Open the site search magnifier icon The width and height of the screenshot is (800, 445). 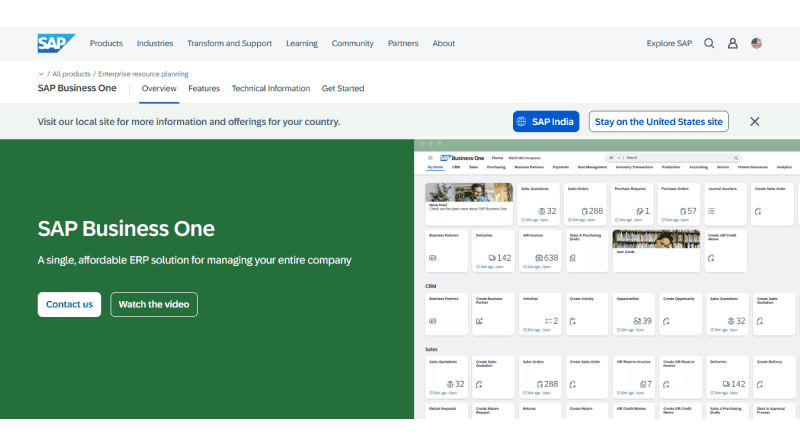[709, 43]
